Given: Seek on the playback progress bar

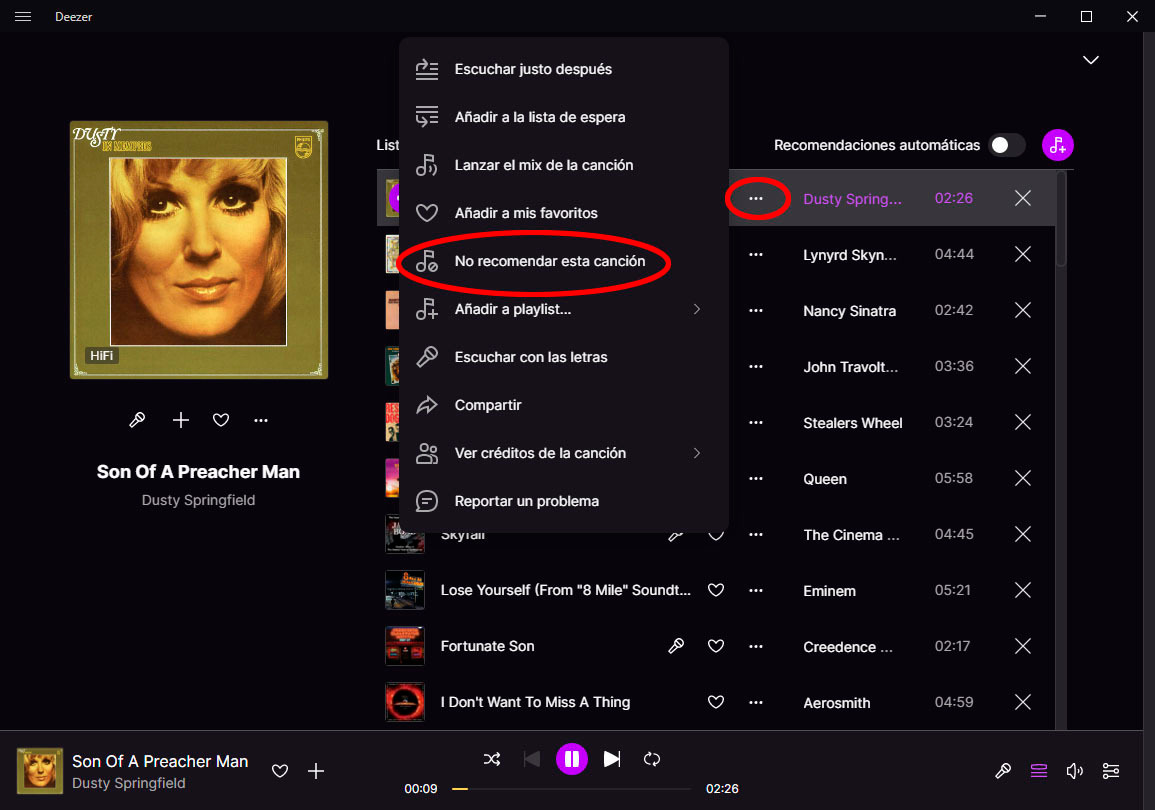Looking at the screenshot, I should (571, 789).
